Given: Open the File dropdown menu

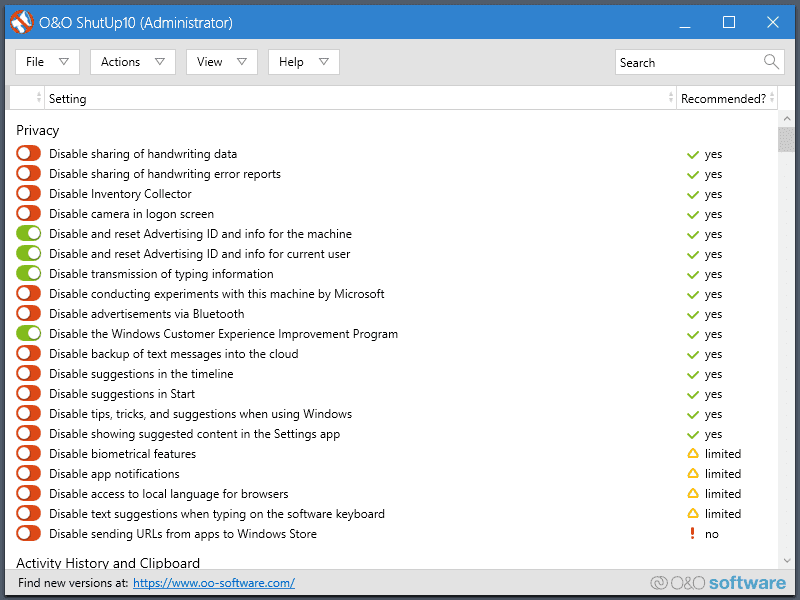Looking at the screenshot, I should [x=47, y=62].
